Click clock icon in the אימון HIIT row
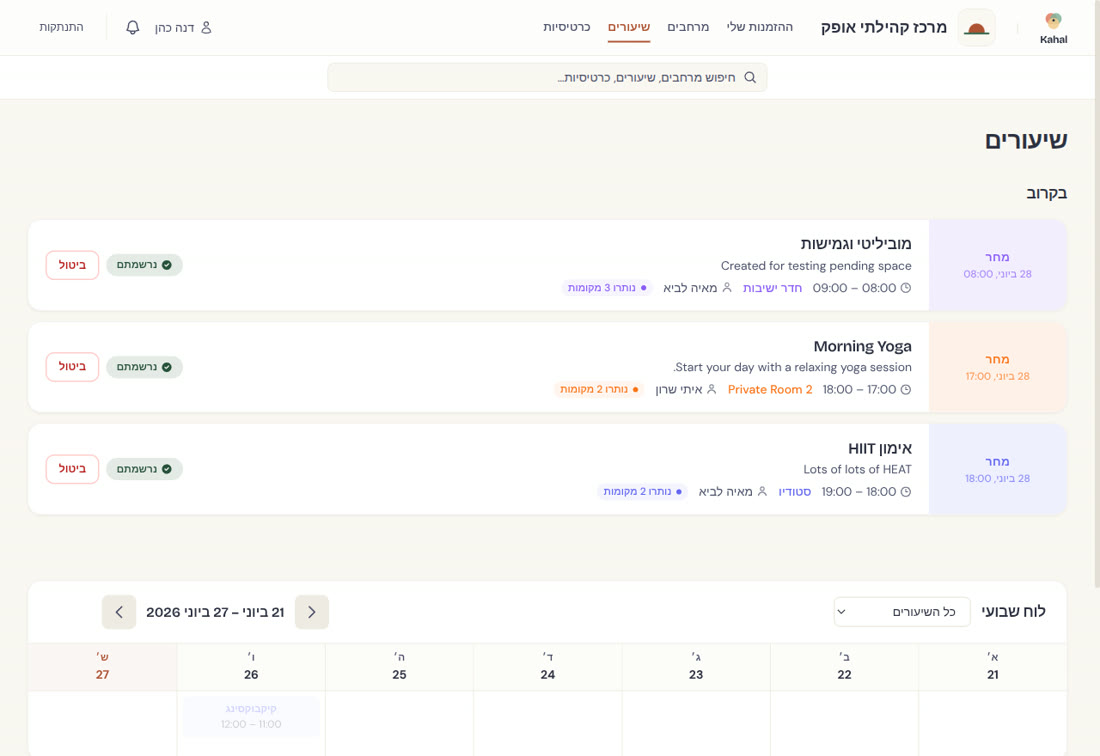Viewport: 1100px width, 756px height. [906, 492]
